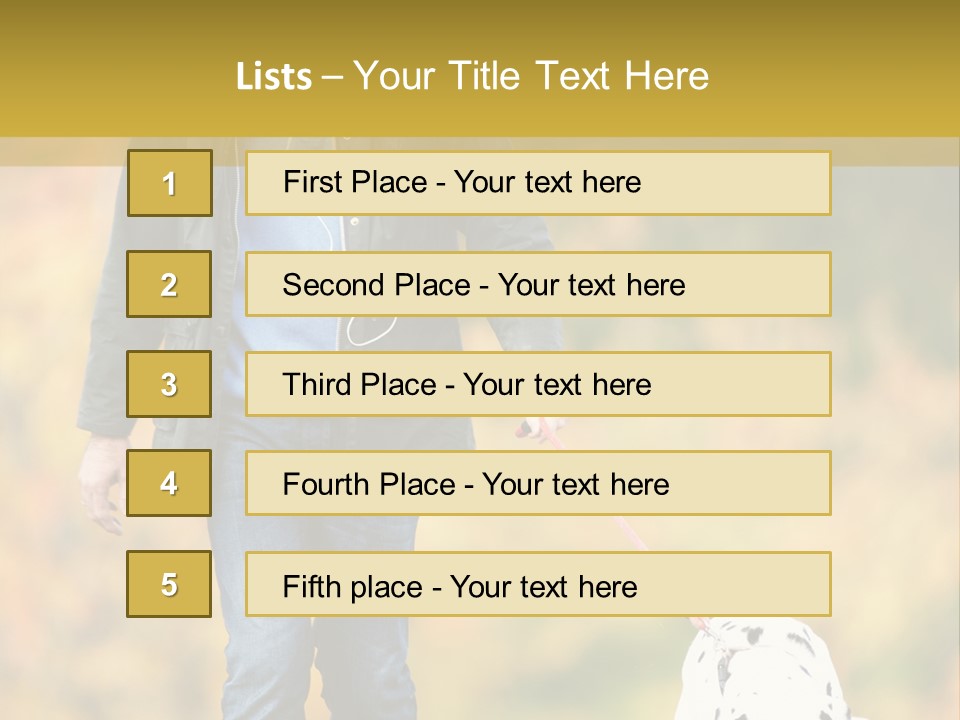Click the Second Place text bar

538,284
